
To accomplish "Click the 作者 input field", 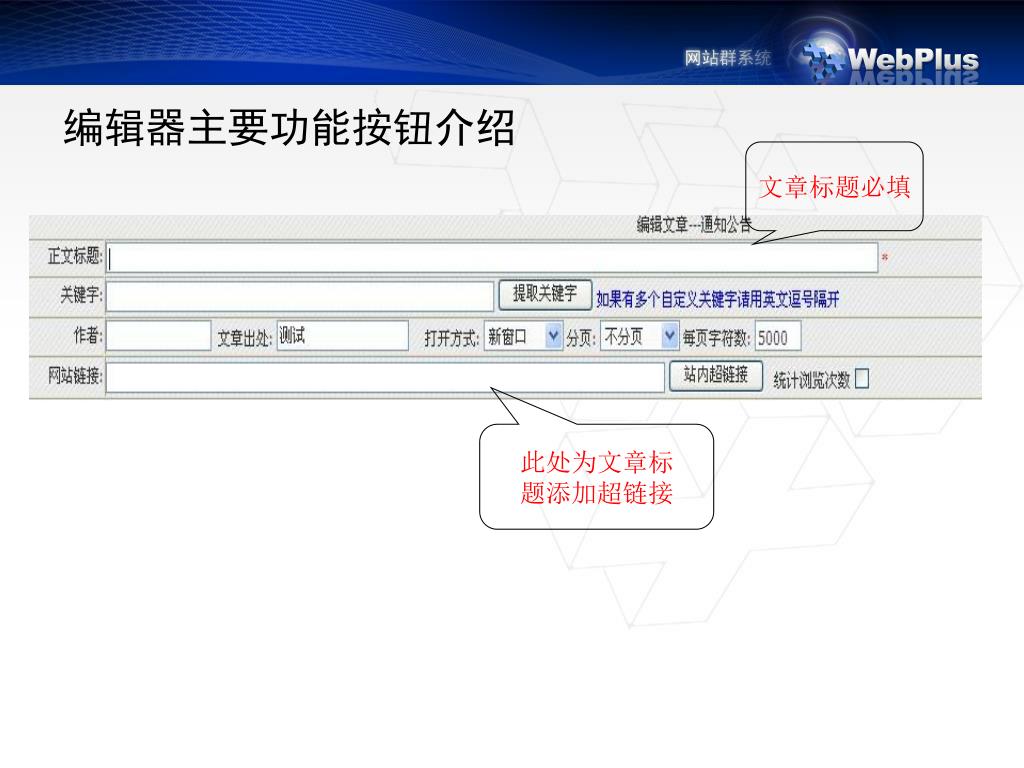I will point(159,336).
